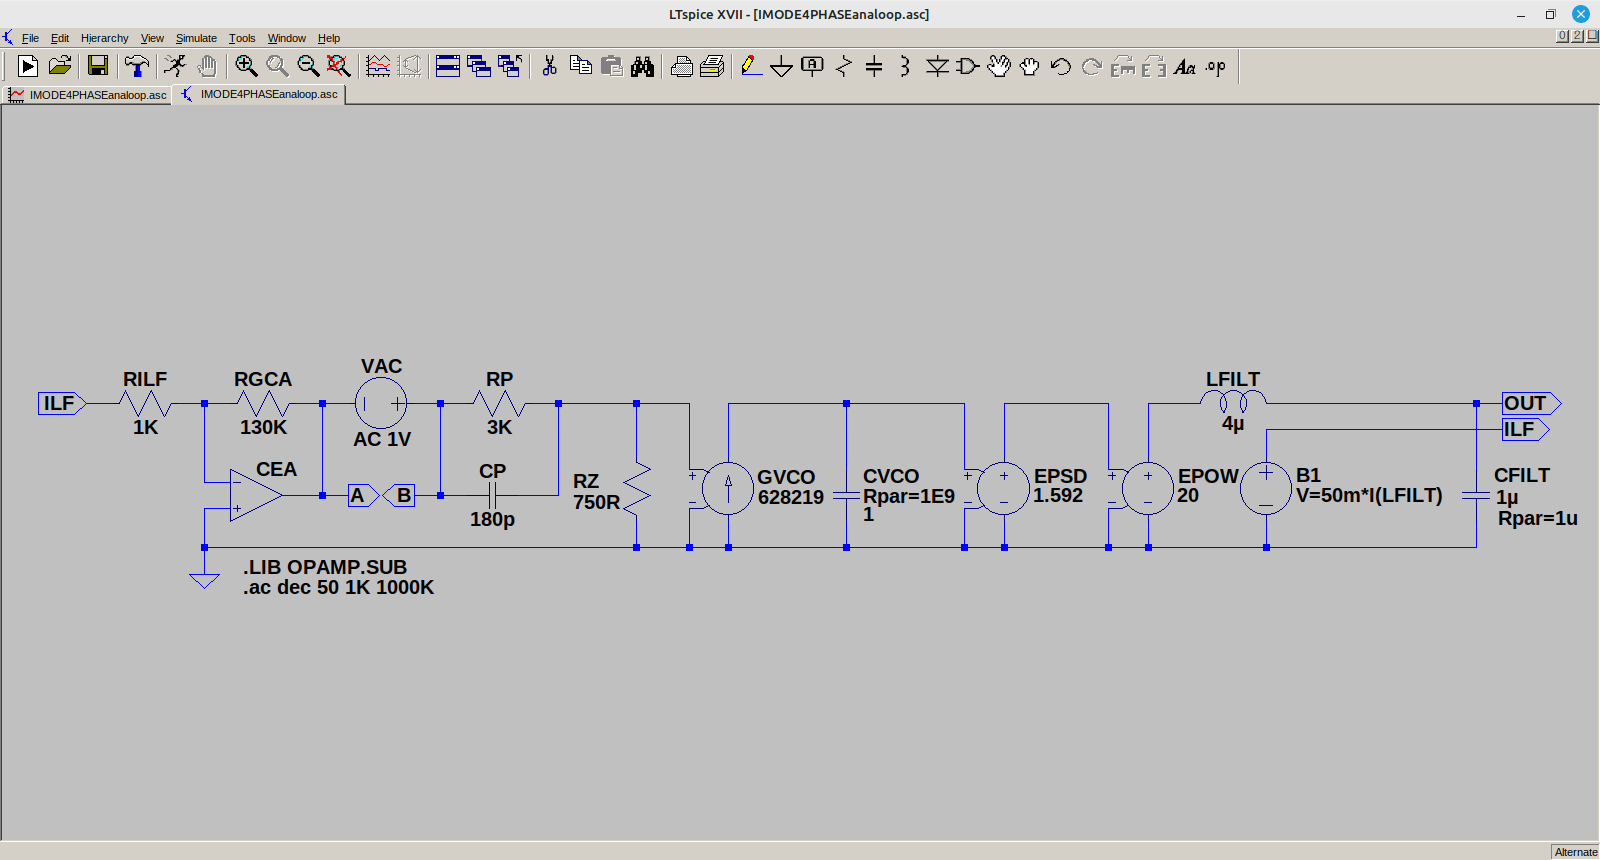Open the Component gate icon

967,66
